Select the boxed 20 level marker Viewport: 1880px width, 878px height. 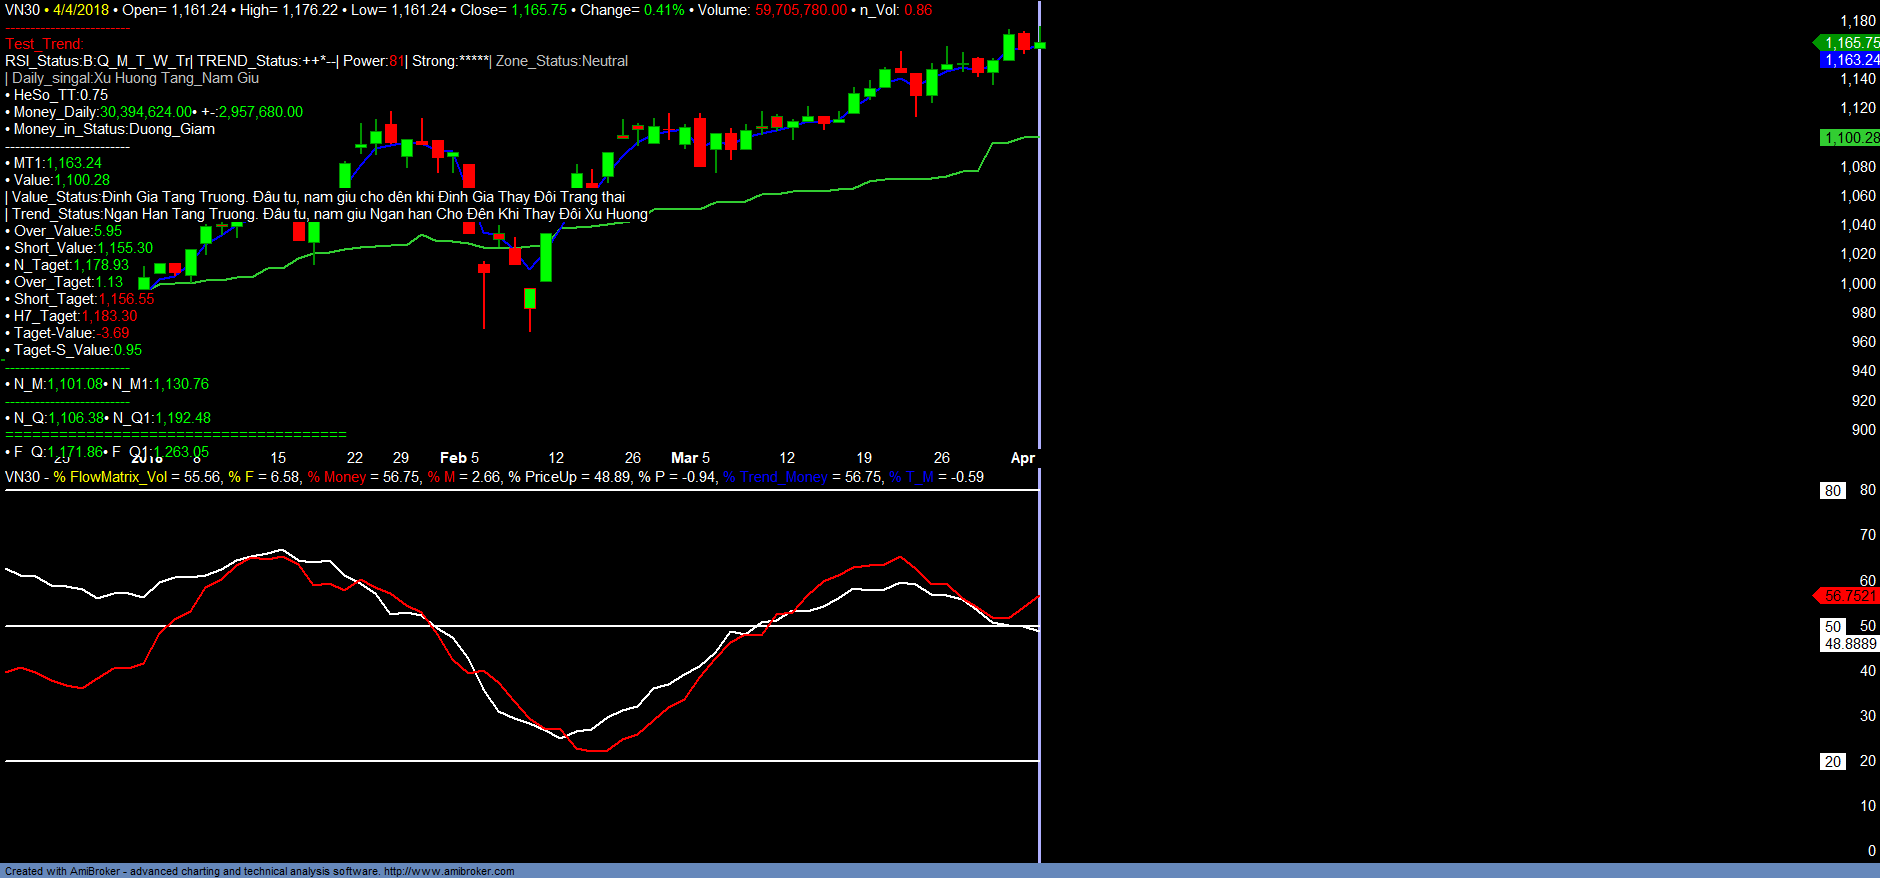[x=1832, y=762]
